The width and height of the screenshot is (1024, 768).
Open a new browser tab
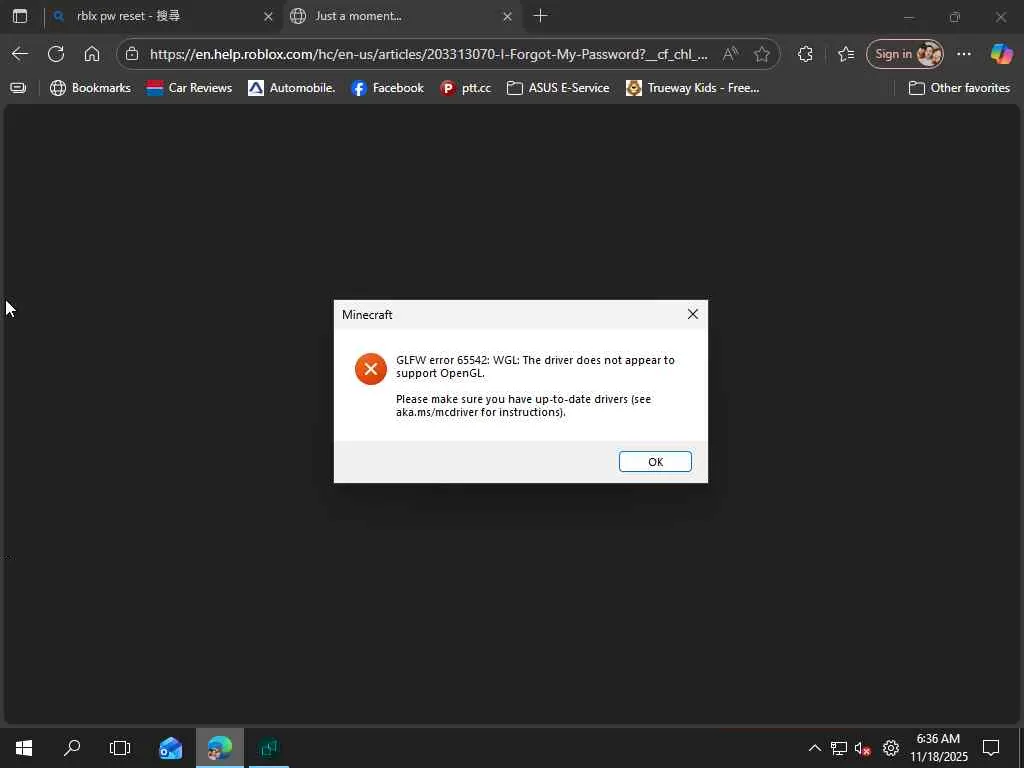pyautogui.click(x=540, y=16)
